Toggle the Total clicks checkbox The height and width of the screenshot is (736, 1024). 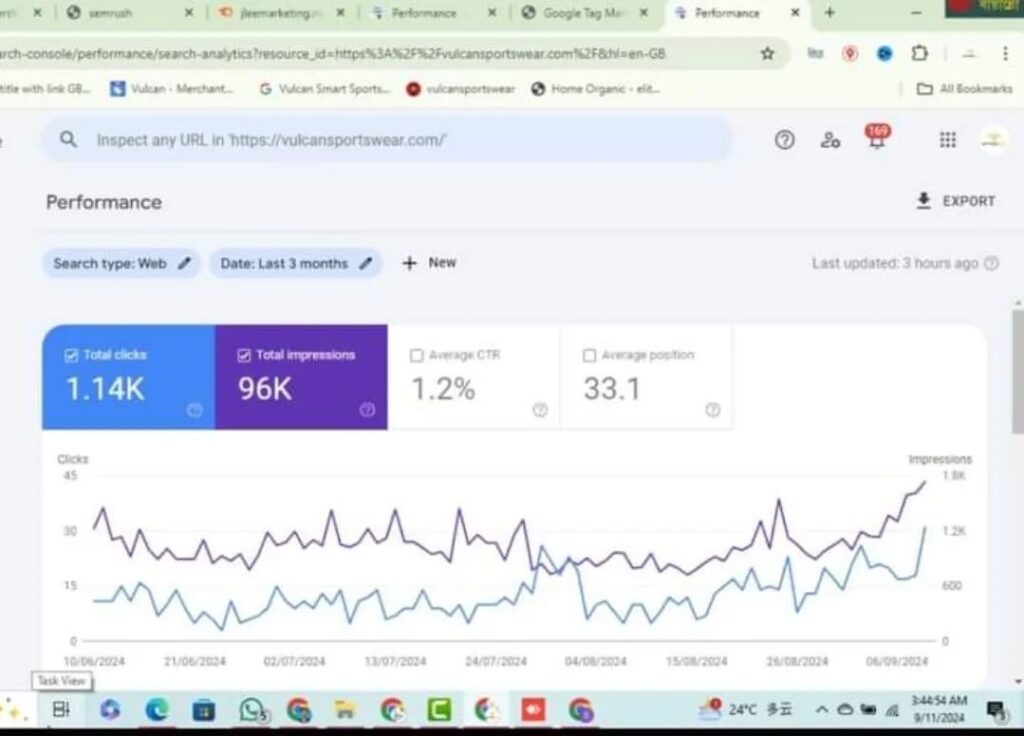(71, 355)
